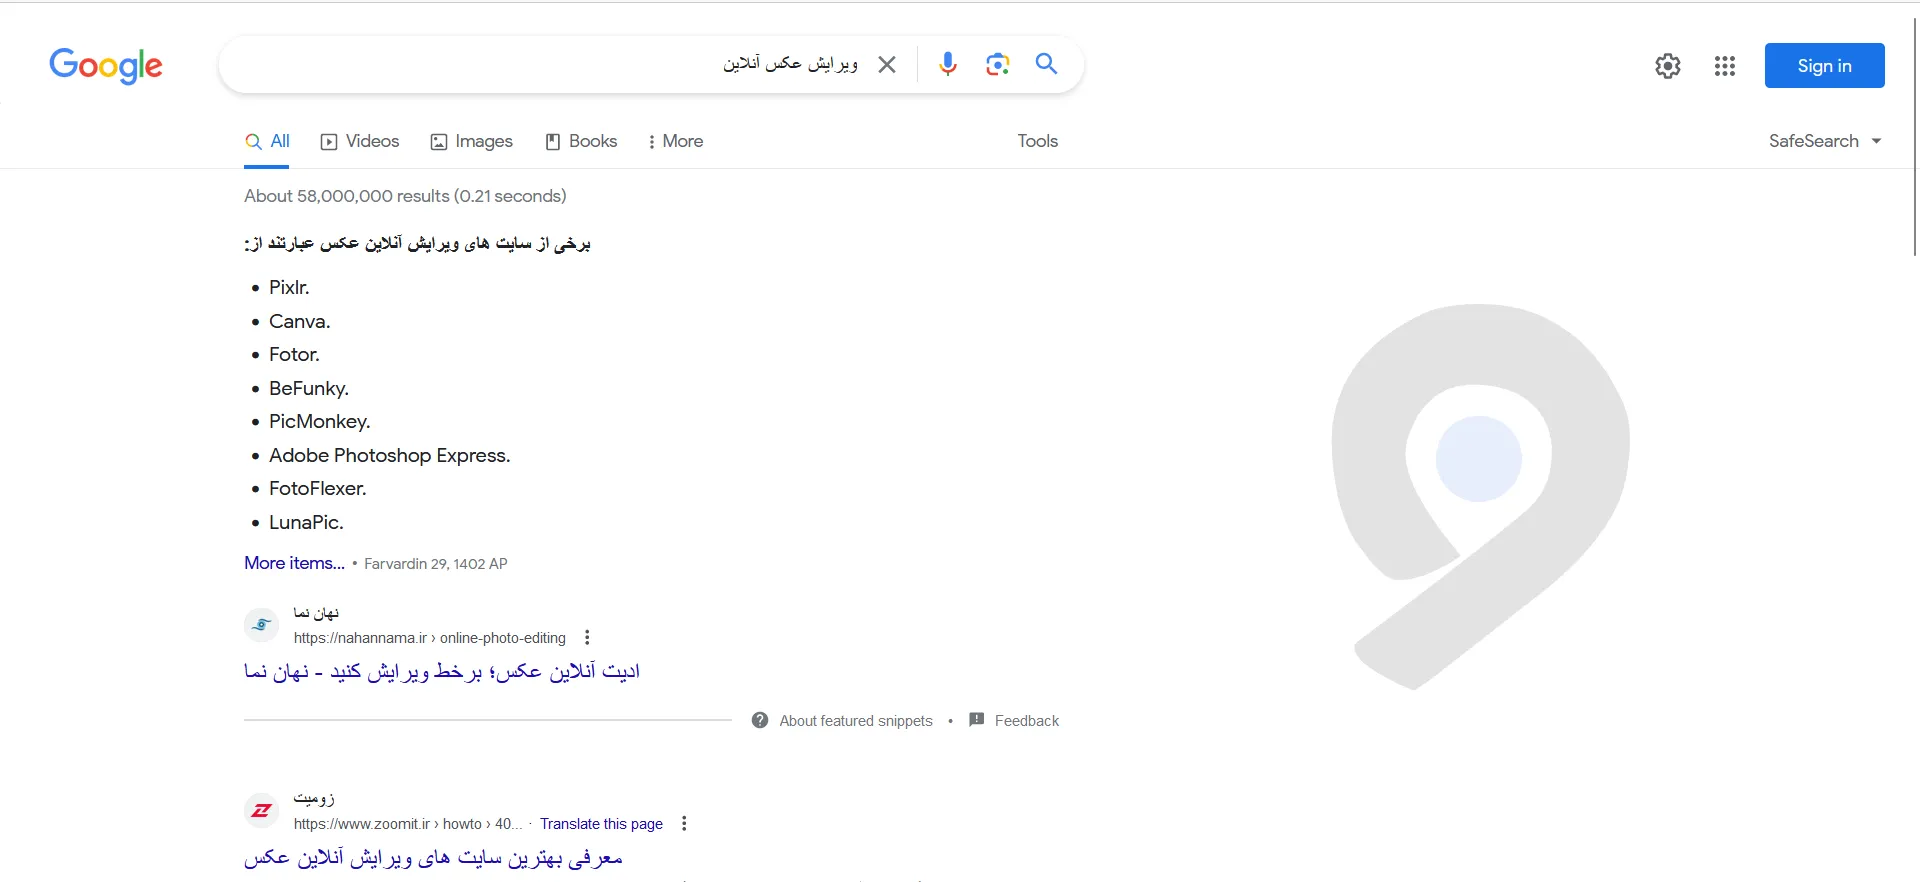Open options for the nahannama.ir result

pyautogui.click(x=587, y=638)
